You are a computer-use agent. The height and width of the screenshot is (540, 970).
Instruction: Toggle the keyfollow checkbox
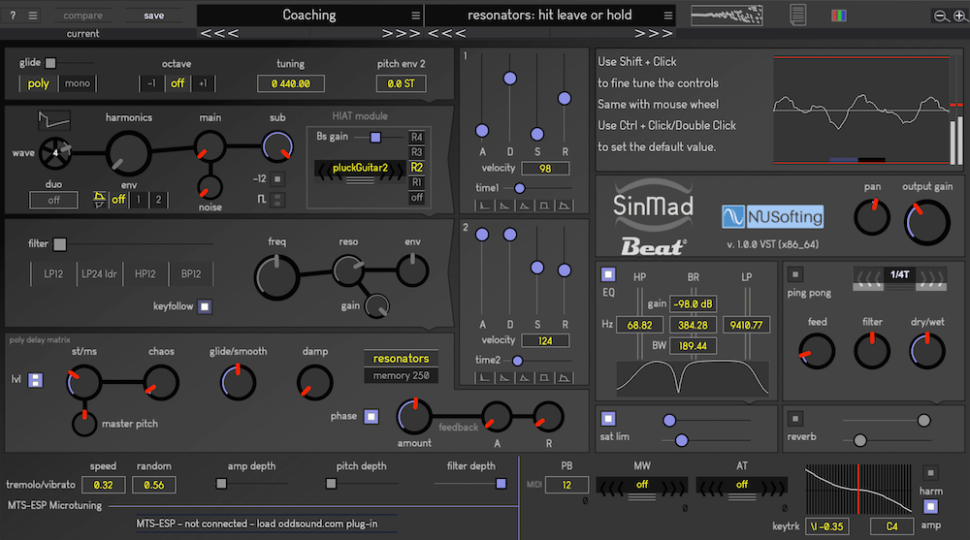204,307
